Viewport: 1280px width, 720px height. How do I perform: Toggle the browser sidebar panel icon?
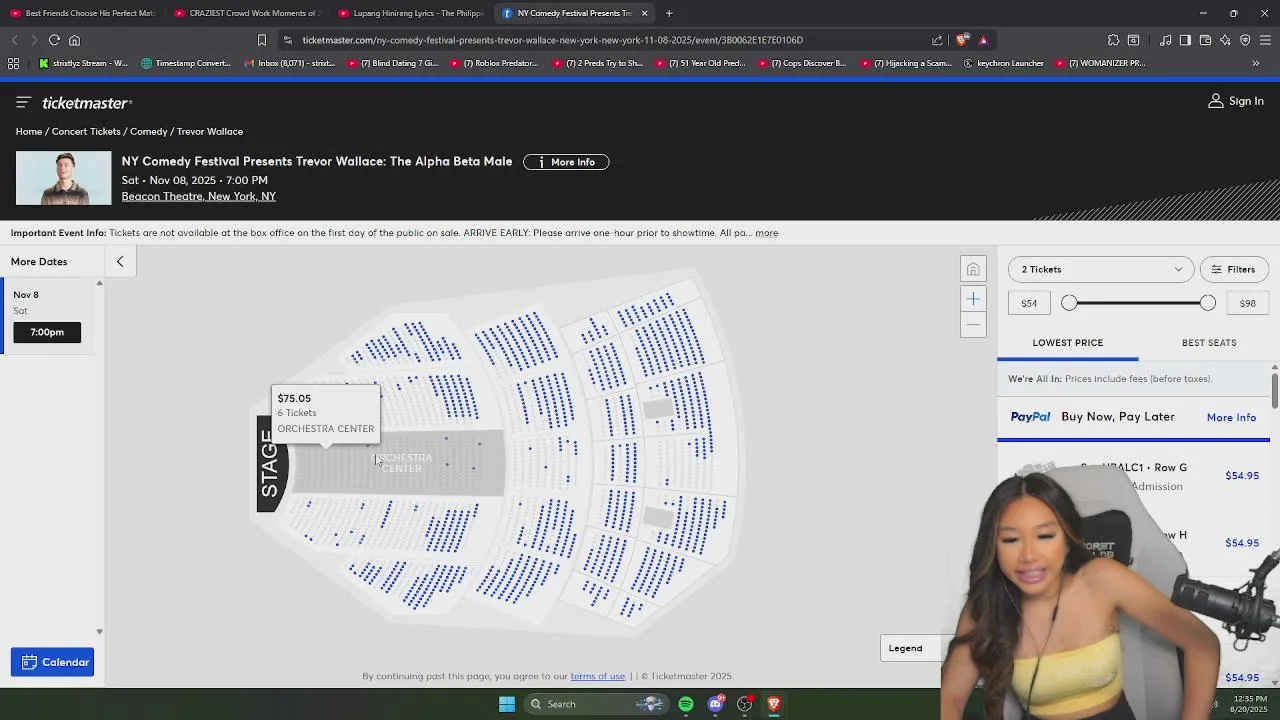tap(1185, 40)
